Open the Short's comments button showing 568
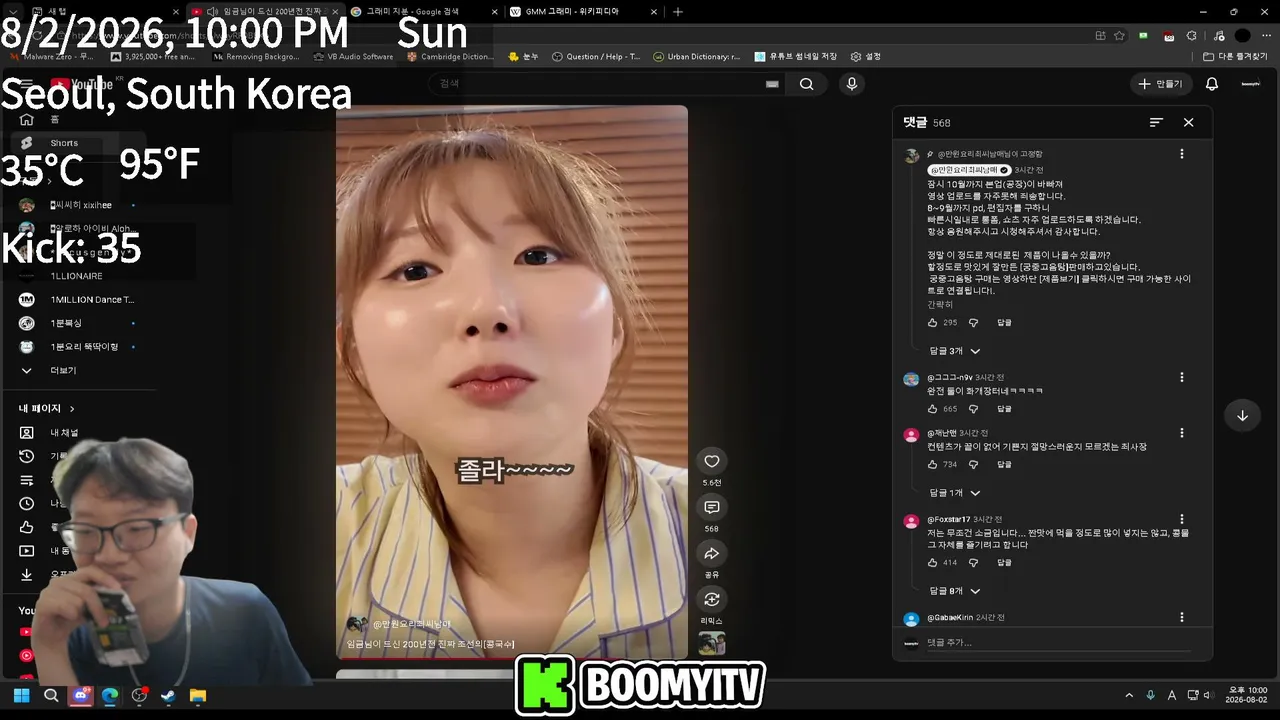 [712, 507]
